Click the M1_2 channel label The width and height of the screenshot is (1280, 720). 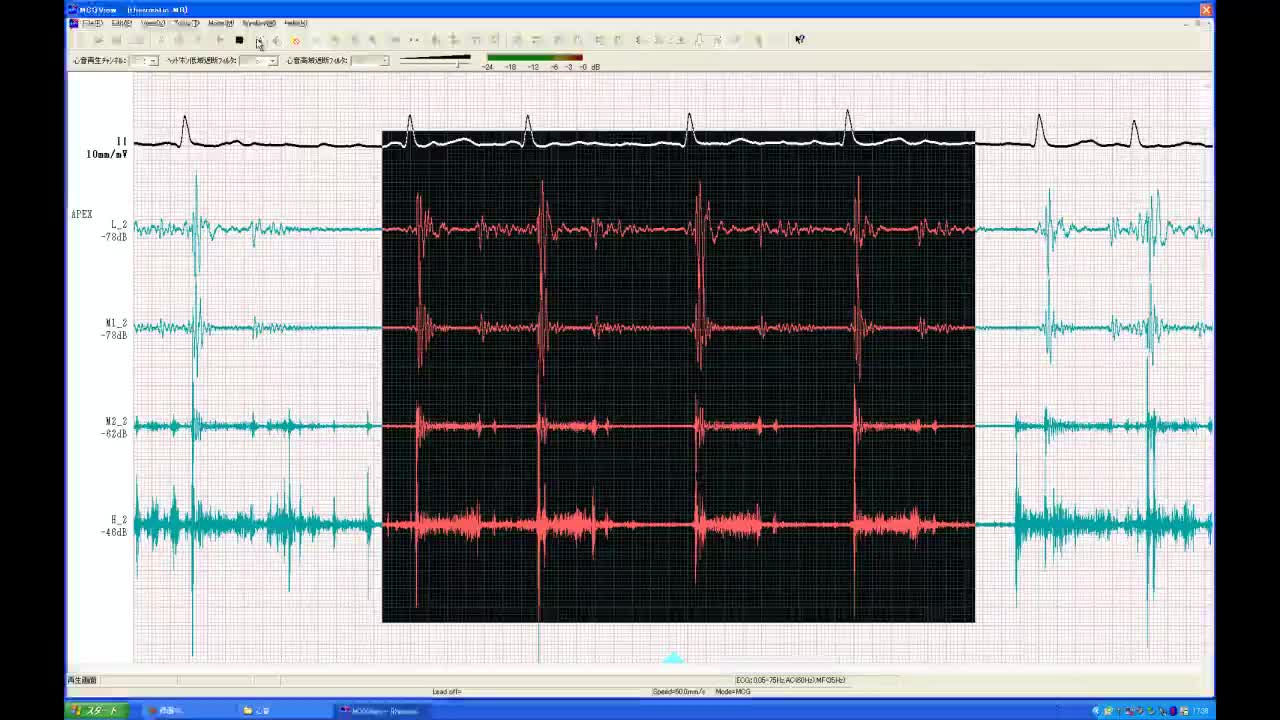click(x=116, y=323)
